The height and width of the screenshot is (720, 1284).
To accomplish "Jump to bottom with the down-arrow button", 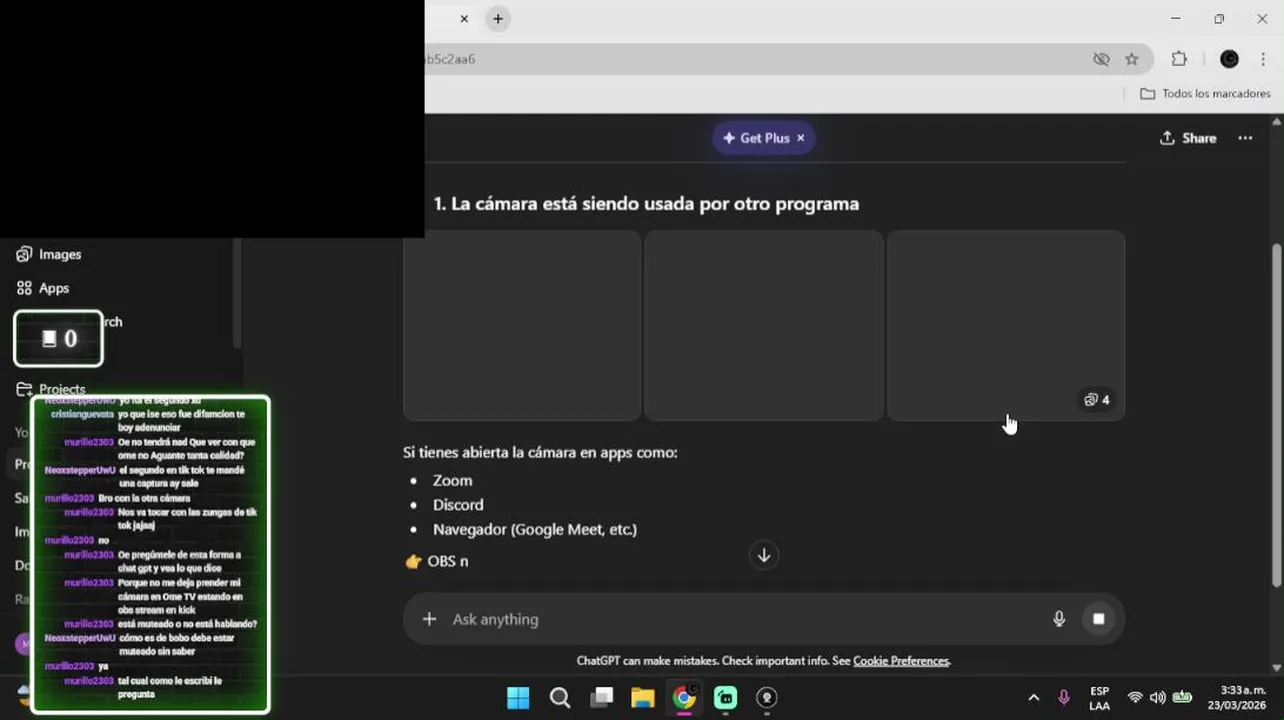I will [x=764, y=555].
